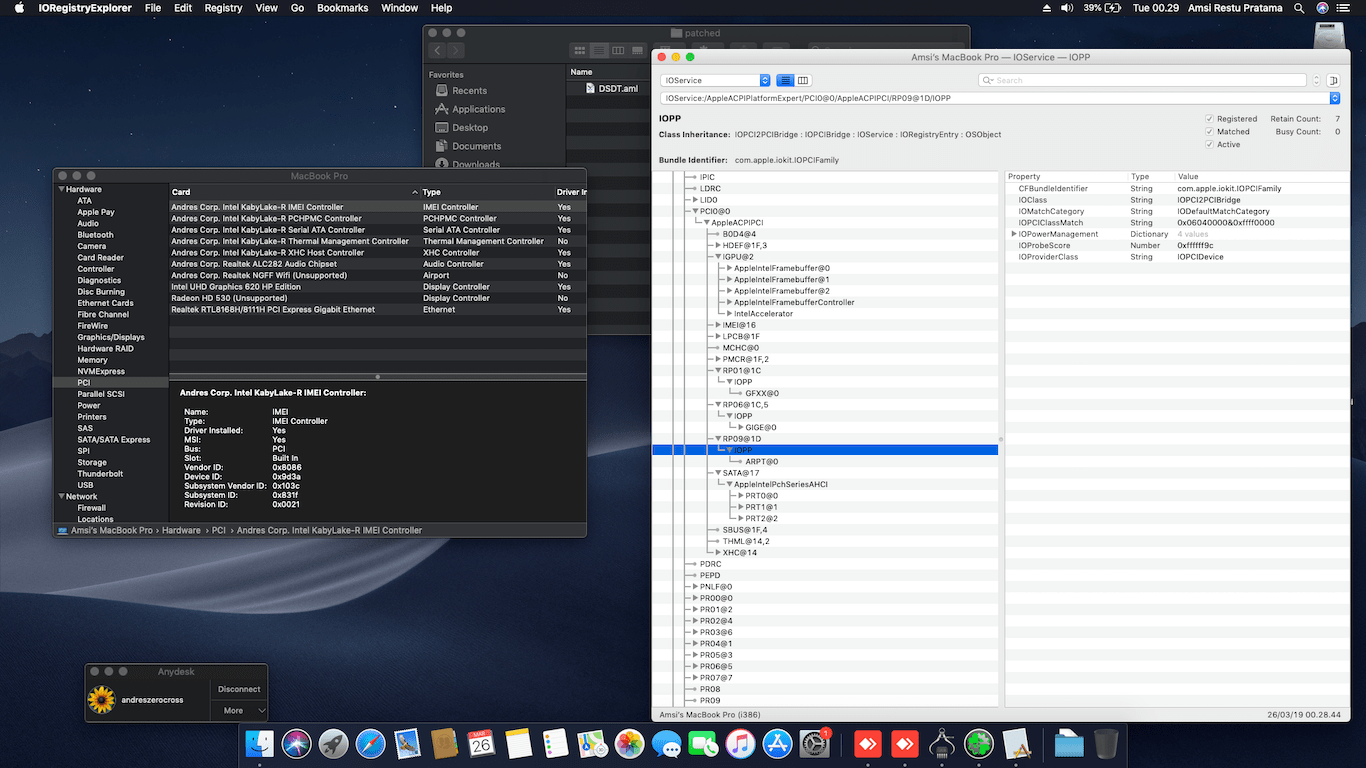Expand the IOPowerManagement dictionary row
Image resolution: width=1366 pixels, height=768 pixels.
(1014, 234)
